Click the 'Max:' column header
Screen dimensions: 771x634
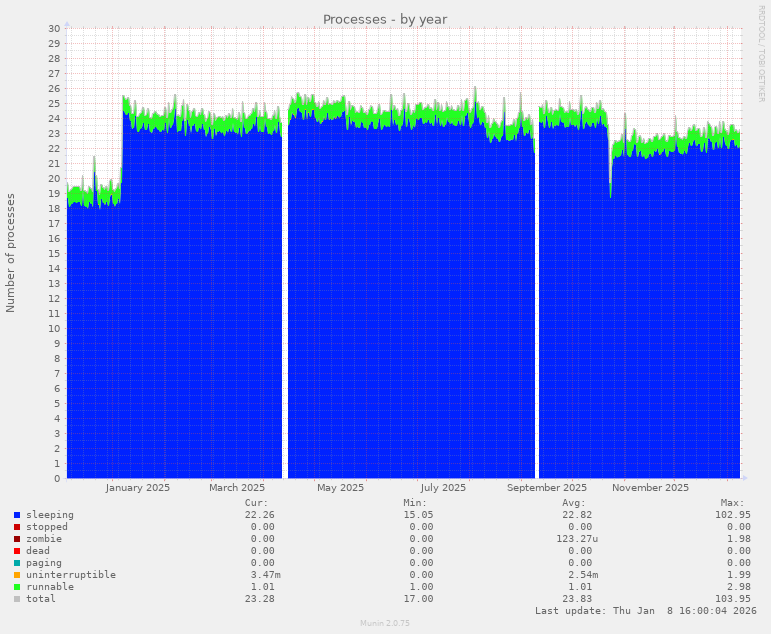(x=732, y=503)
